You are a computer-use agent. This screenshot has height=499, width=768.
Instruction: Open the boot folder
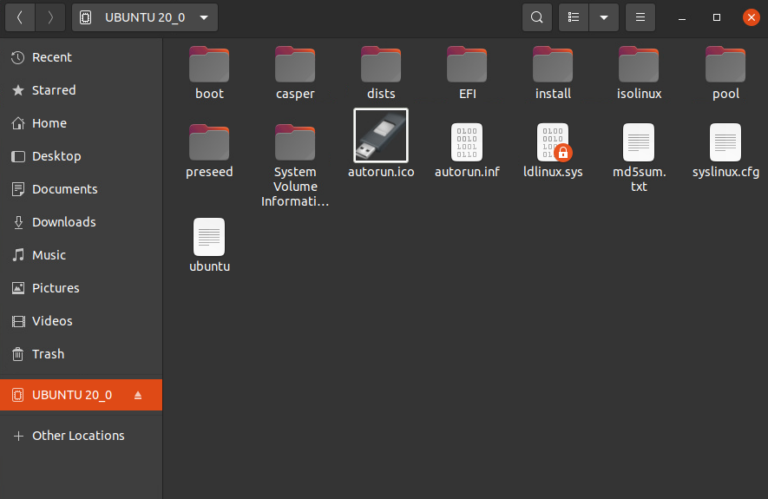[x=209, y=64]
